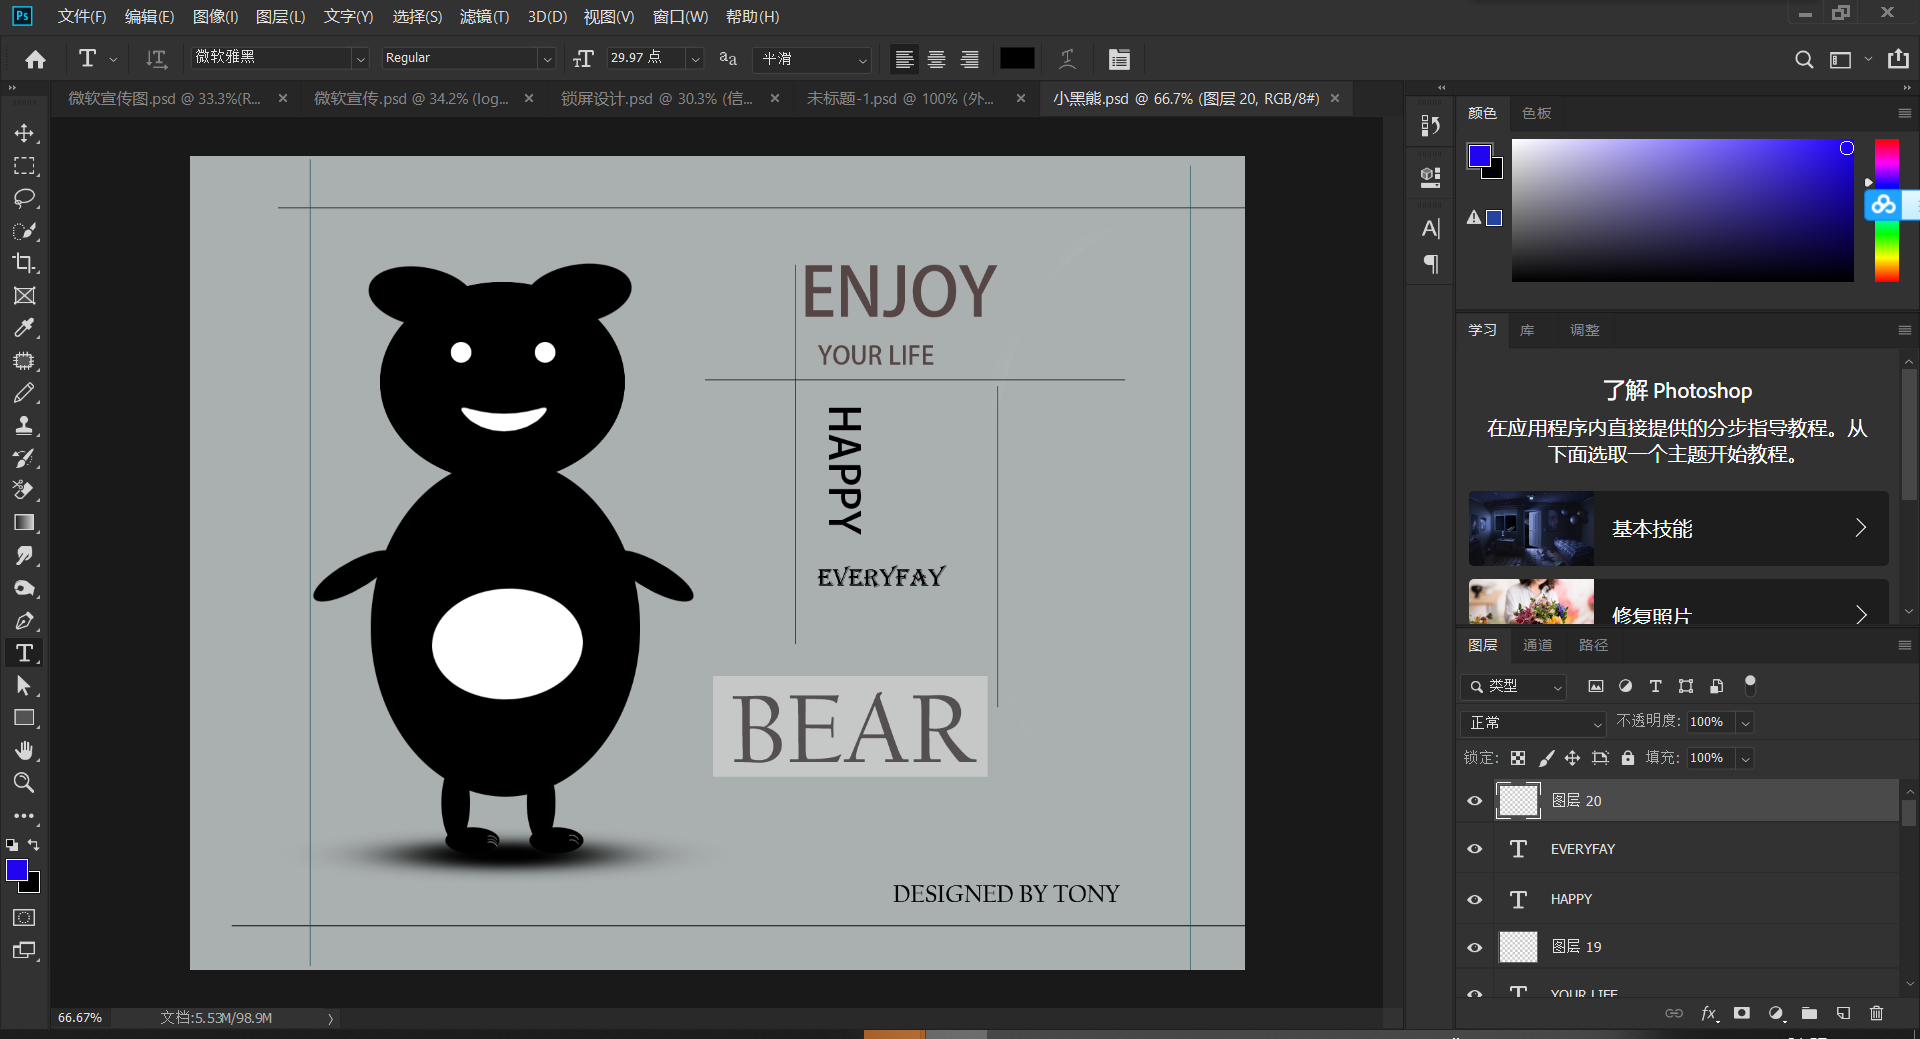Image resolution: width=1920 pixels, height=1039 pixels.
Task: Select the Crop tool
Action: [x=24, y=263]
